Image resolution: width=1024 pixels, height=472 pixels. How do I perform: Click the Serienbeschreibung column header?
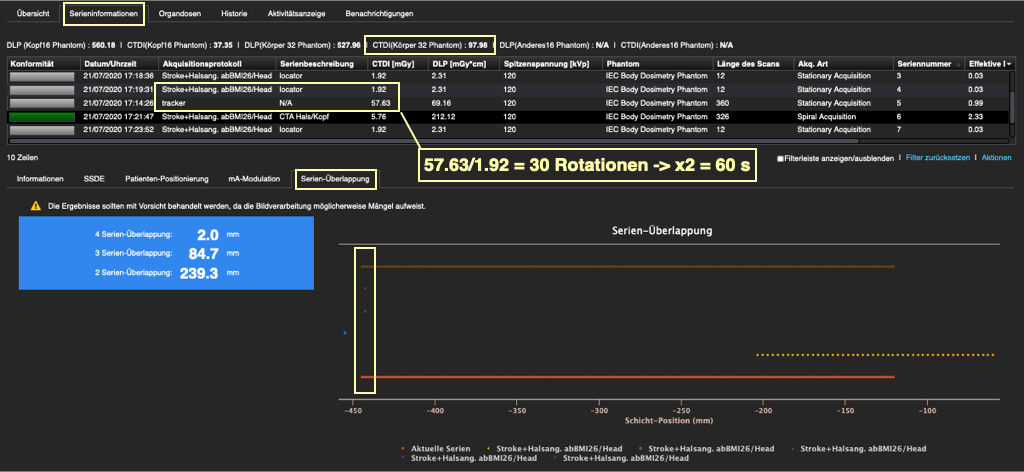pyautogui.click(x=321, y=64)
